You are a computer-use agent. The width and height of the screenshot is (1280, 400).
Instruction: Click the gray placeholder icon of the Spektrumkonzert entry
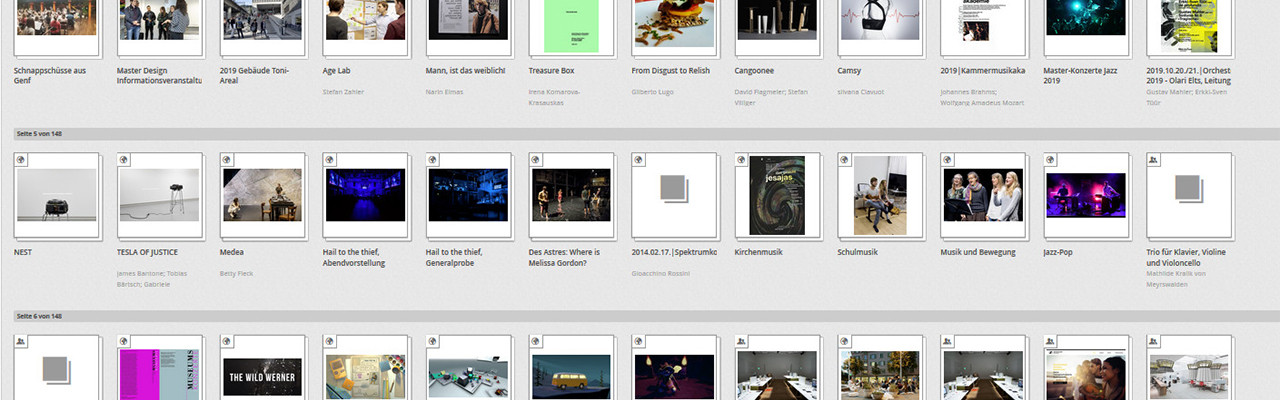click(x=673, y=188)
